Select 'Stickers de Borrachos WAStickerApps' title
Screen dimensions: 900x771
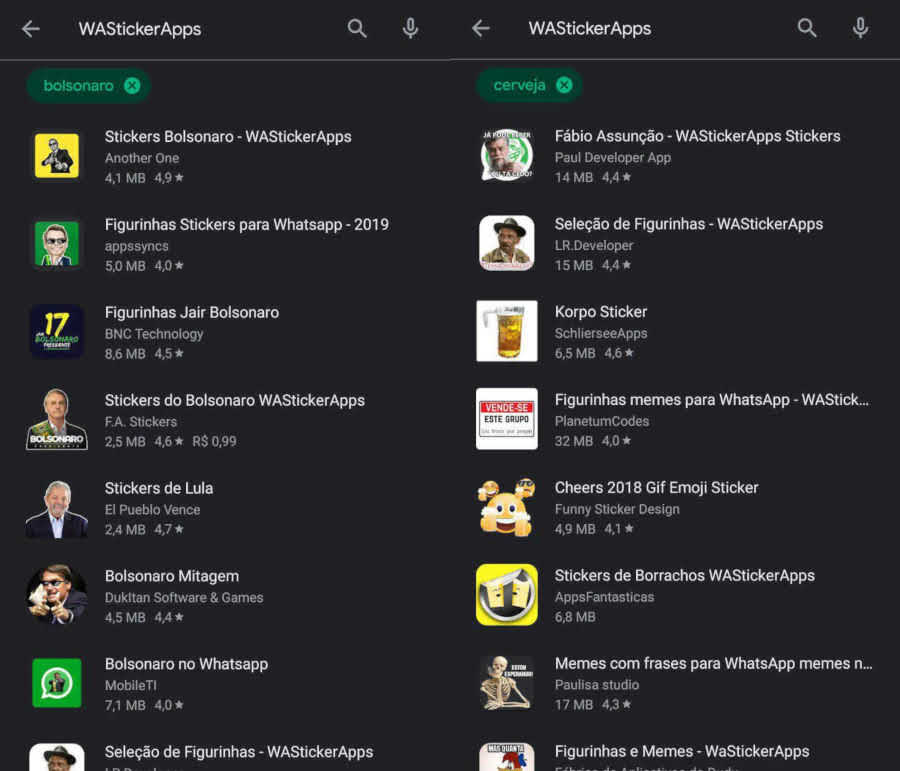[x=685, y=575]
